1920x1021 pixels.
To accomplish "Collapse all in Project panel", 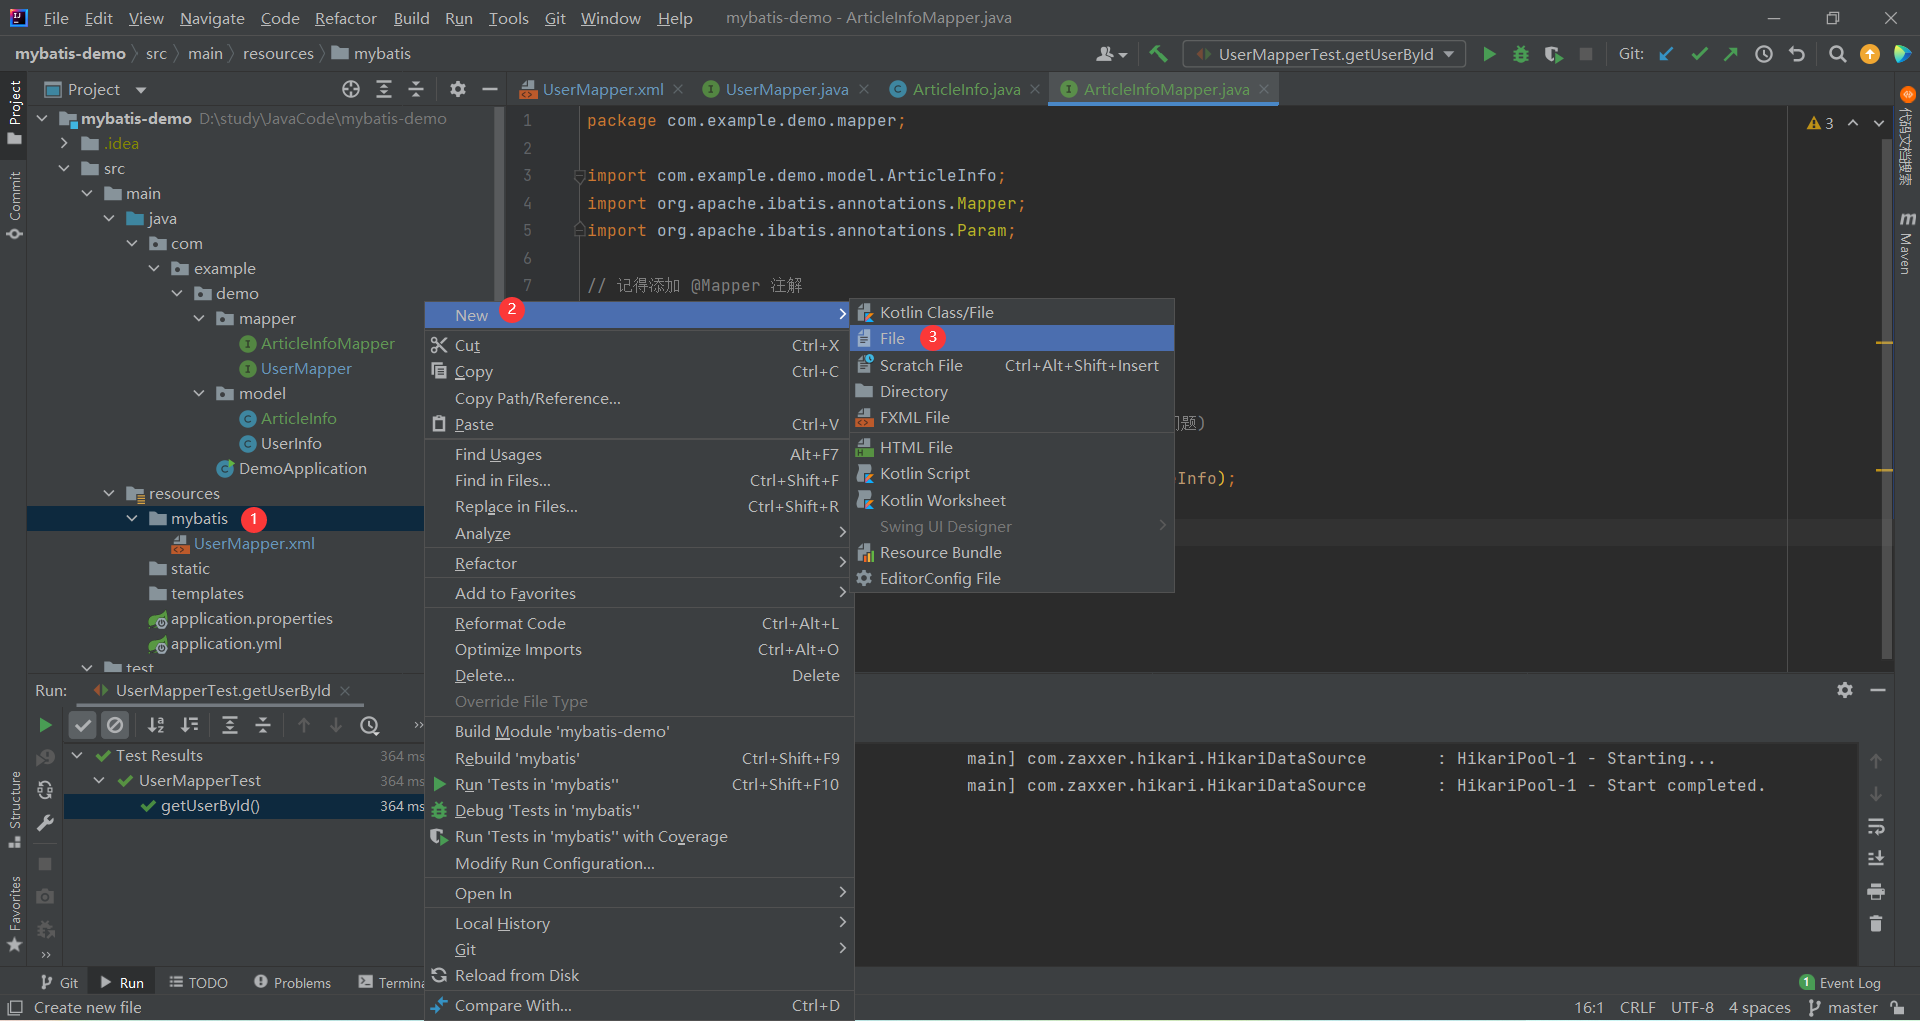I will coord(416,89).
